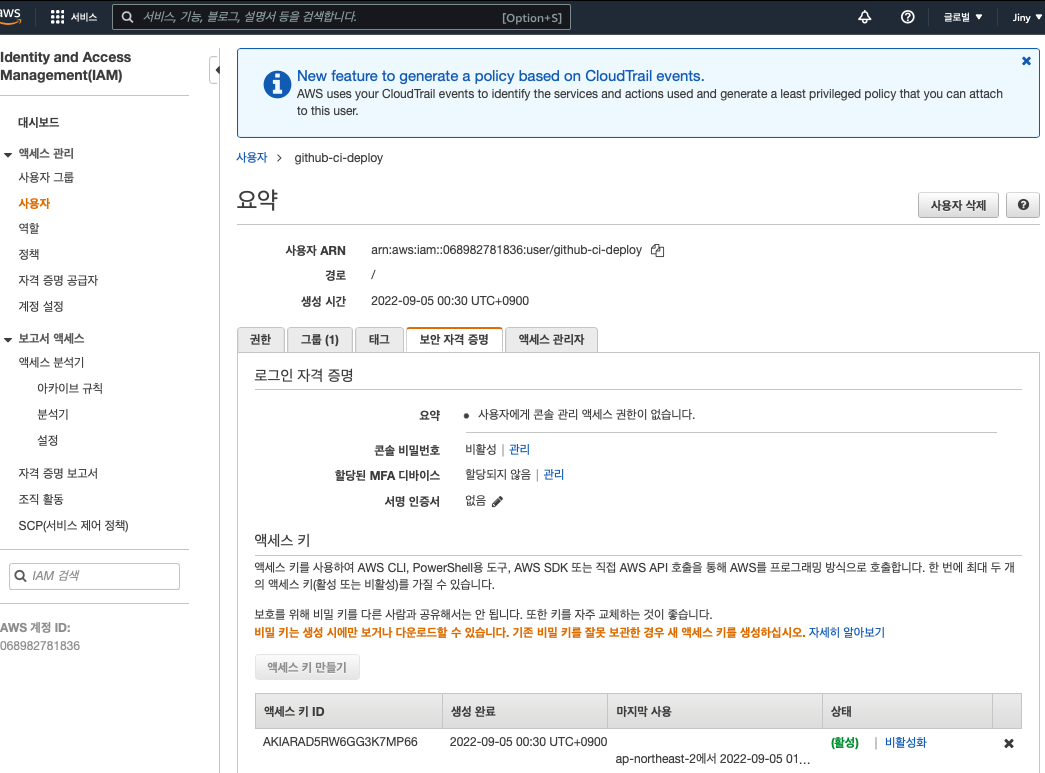This screenshot has height=773, width=1045.
Task: Delete access key AKIARAD5RW6GG3K7MP66 with the X icon
Action: (1009, 744)
